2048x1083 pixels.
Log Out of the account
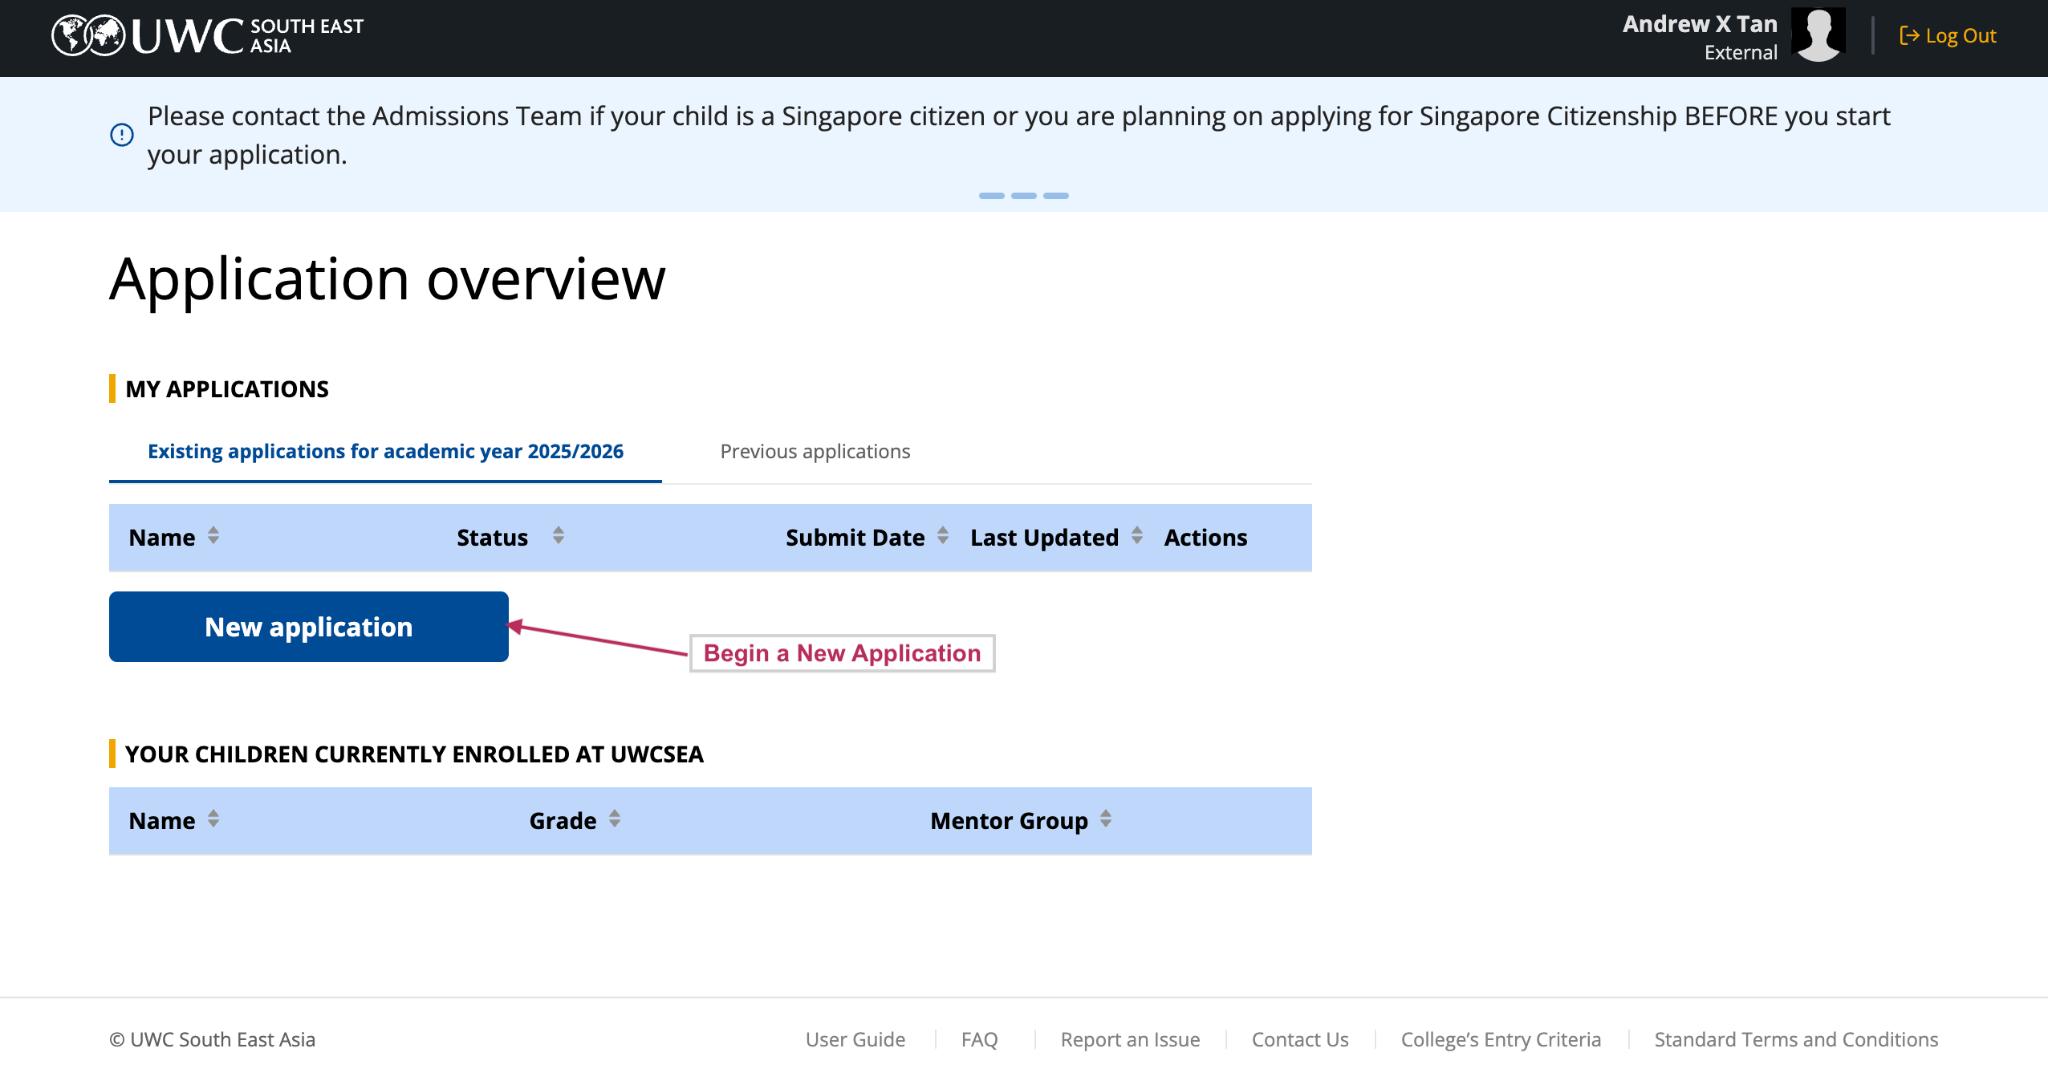point(1948,36)
